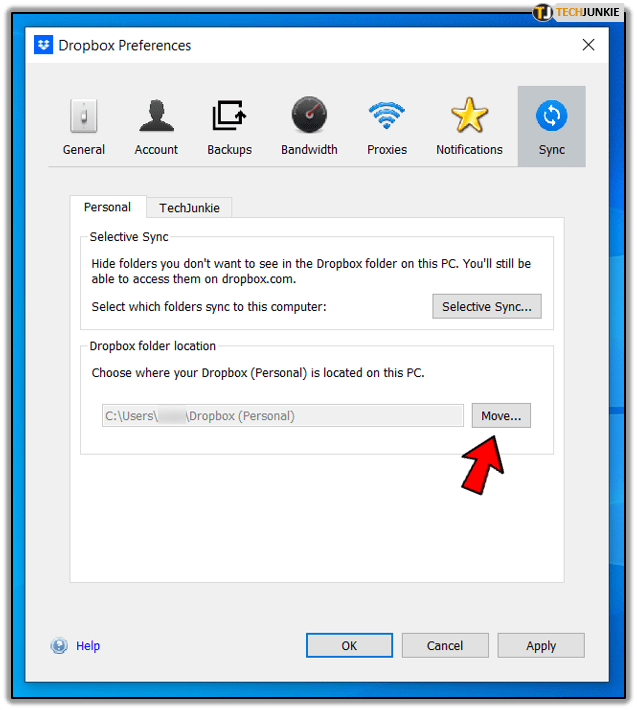
Task: Click the Dropbox logo in title bar
Action: (43, 45)
